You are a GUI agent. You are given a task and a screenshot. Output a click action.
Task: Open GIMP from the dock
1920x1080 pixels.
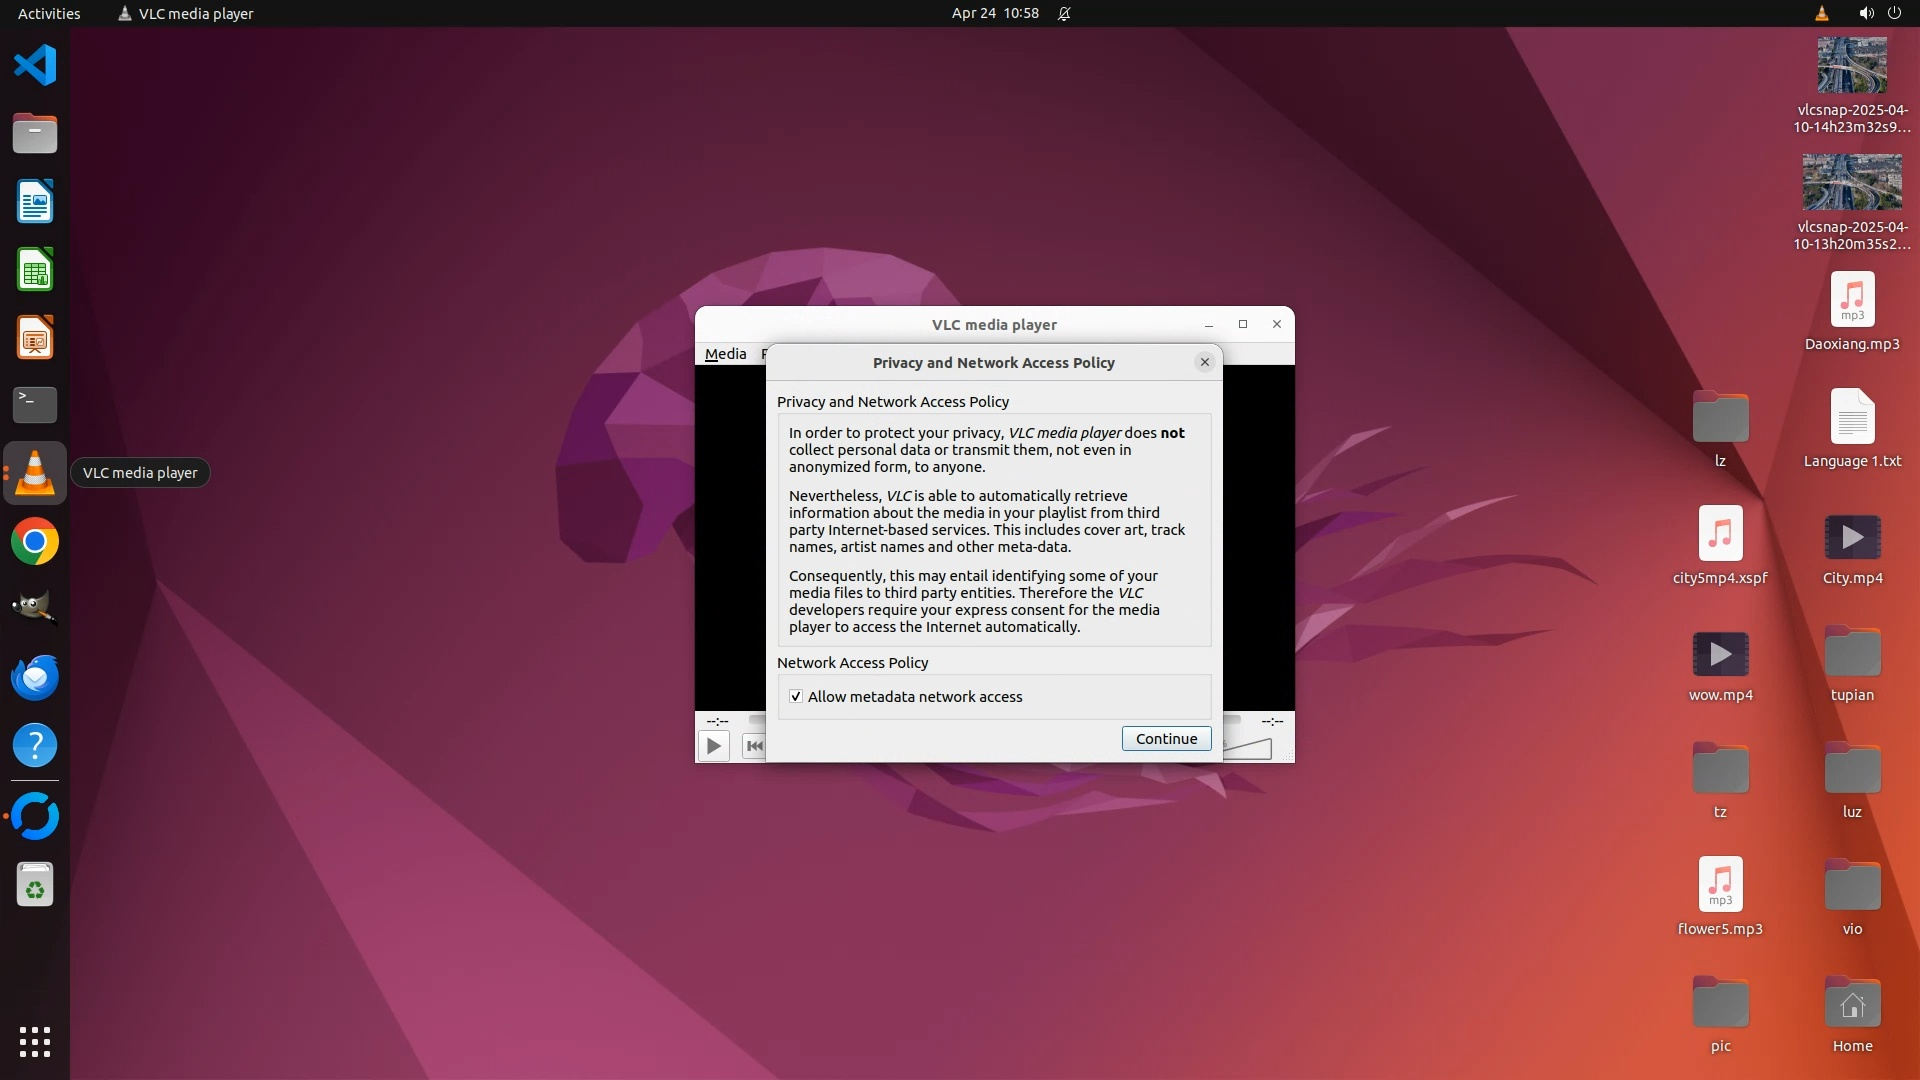35,608
